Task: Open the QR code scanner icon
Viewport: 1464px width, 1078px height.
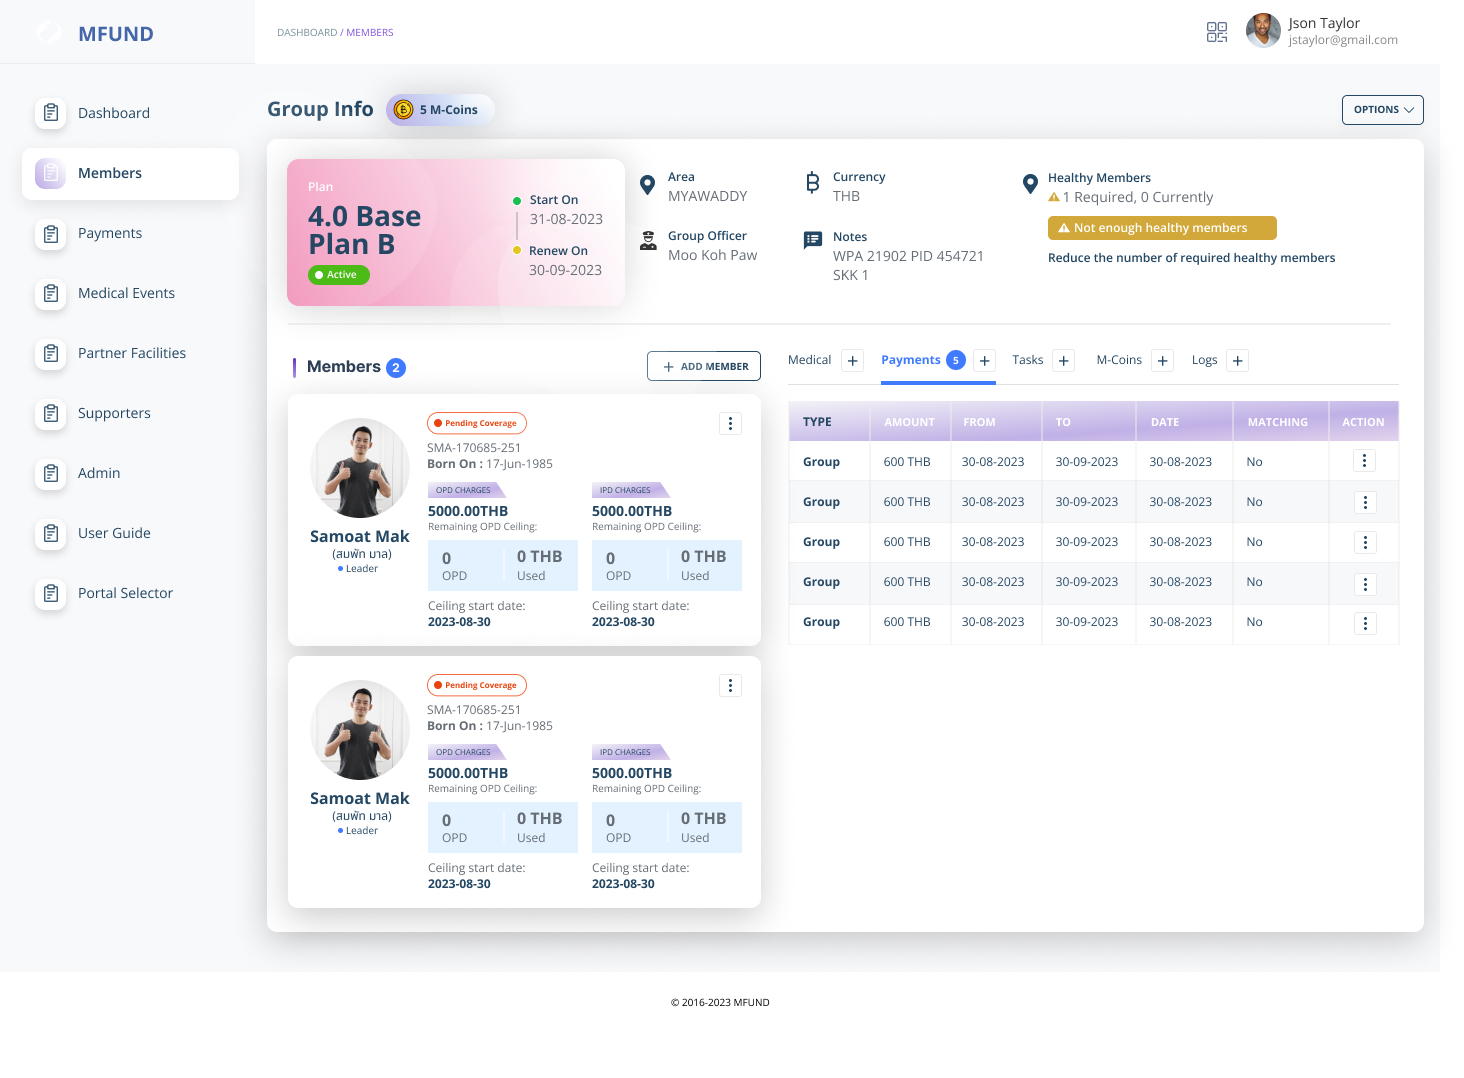Action: tap(1217, 32)
